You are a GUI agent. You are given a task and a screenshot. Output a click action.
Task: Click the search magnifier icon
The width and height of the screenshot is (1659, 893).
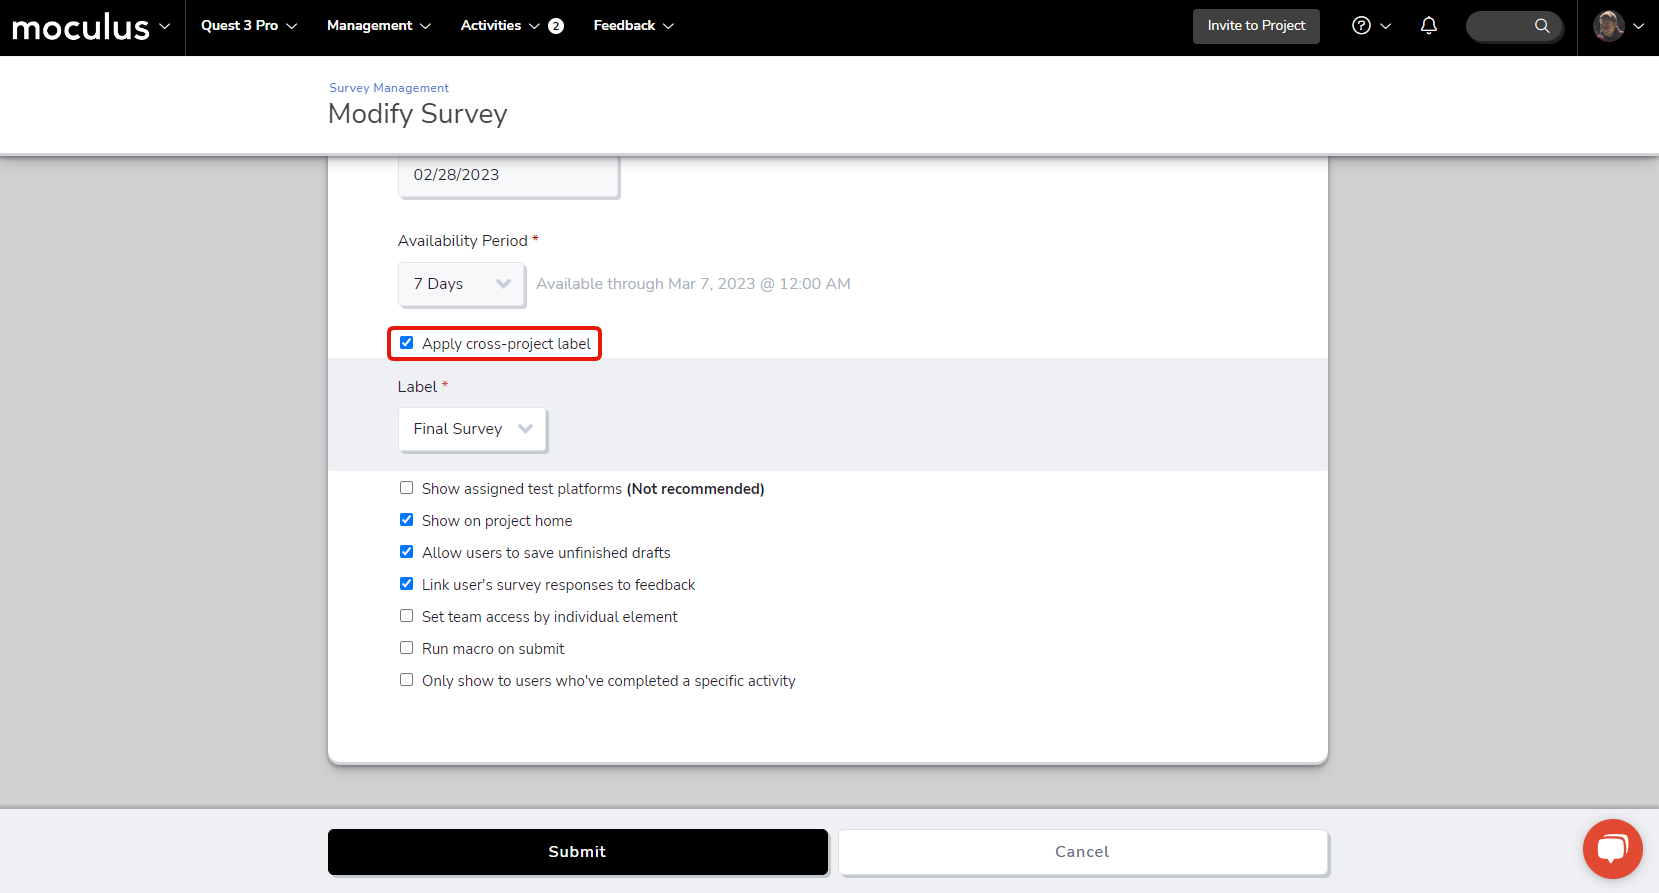click(x=1542, y=26)
